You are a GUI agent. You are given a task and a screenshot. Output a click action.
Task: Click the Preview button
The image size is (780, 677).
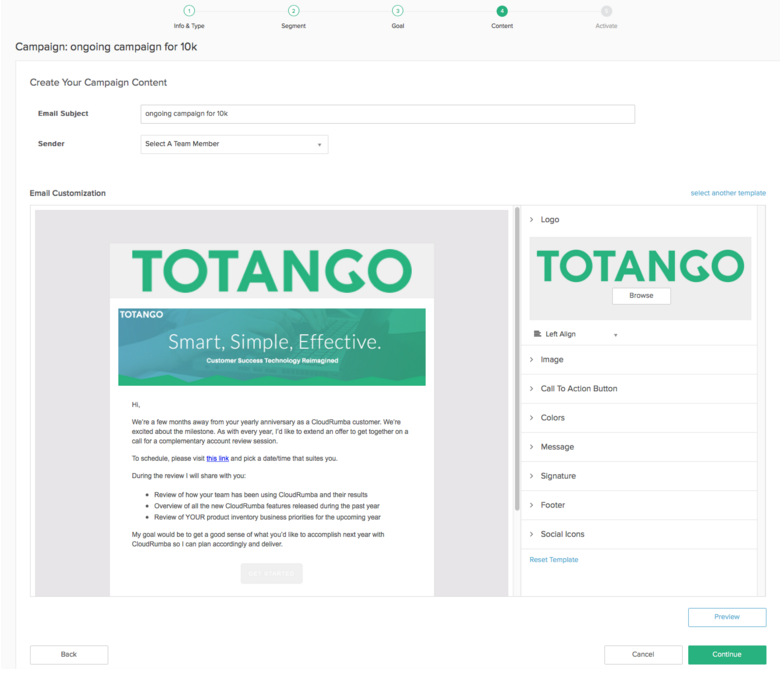coord(727,617)
